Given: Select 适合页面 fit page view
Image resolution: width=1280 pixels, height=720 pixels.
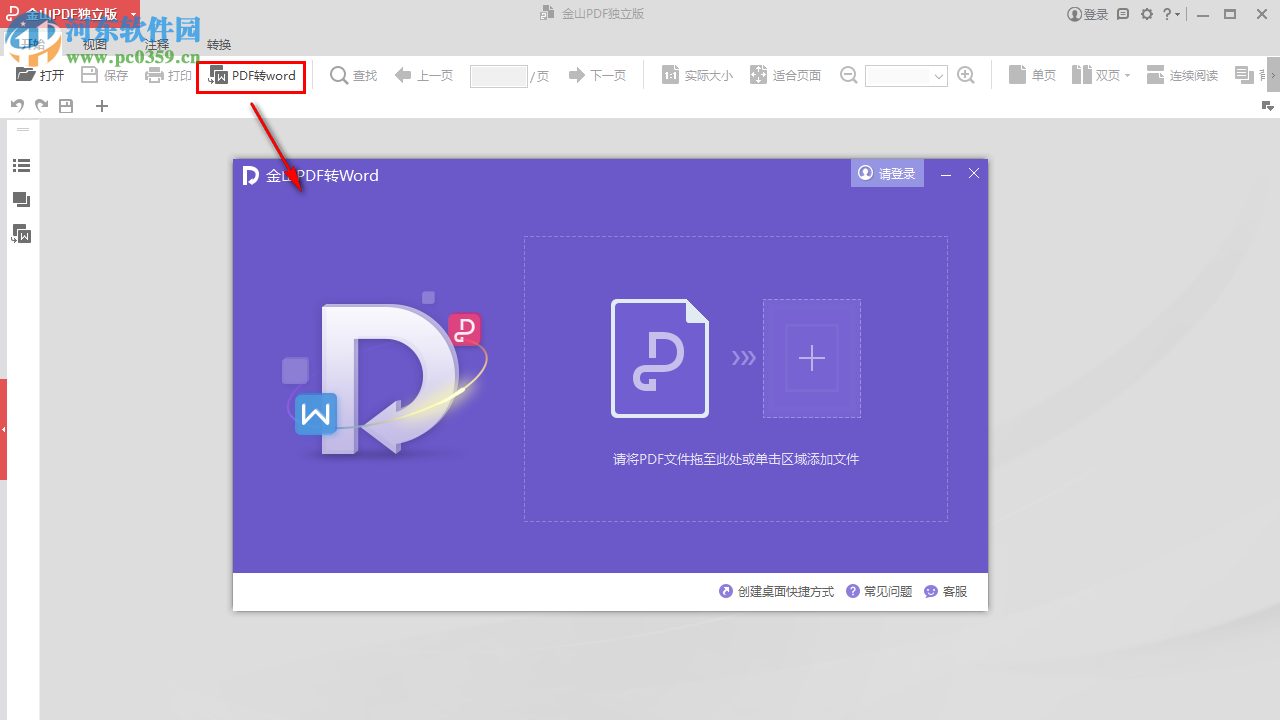Looking at the screenshot, I should pyautogui.click(x=786, y=75).
